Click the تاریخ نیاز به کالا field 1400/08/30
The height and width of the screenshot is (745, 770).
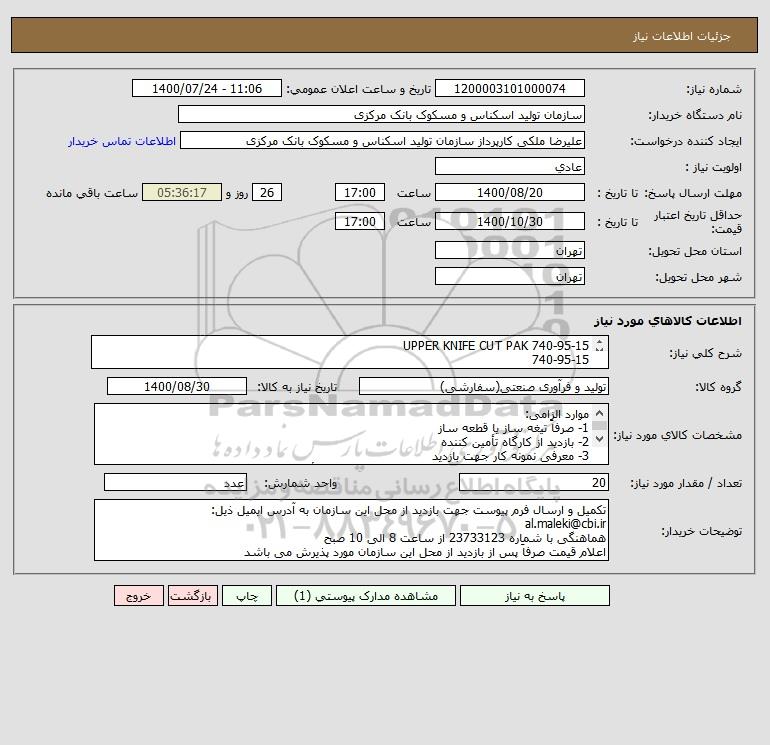tap(177, 386)
